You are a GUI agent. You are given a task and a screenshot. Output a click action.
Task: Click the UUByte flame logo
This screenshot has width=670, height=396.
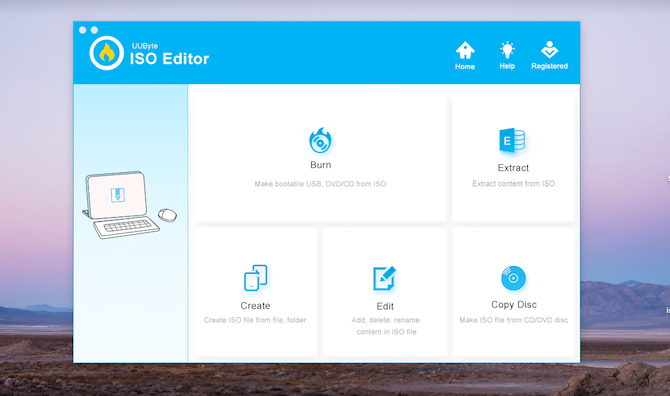[x=106, y=53]
